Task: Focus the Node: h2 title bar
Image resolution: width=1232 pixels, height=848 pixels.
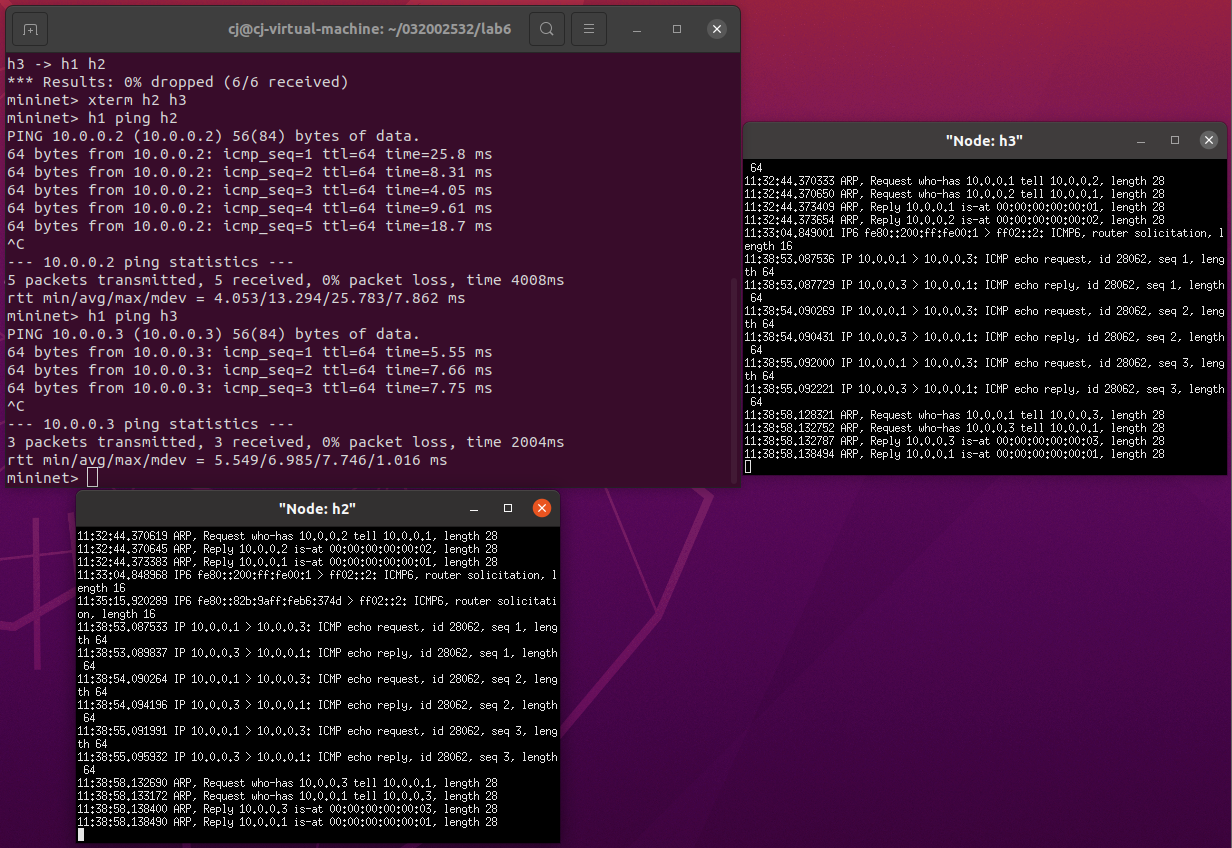Action: (x=318, y=509)
